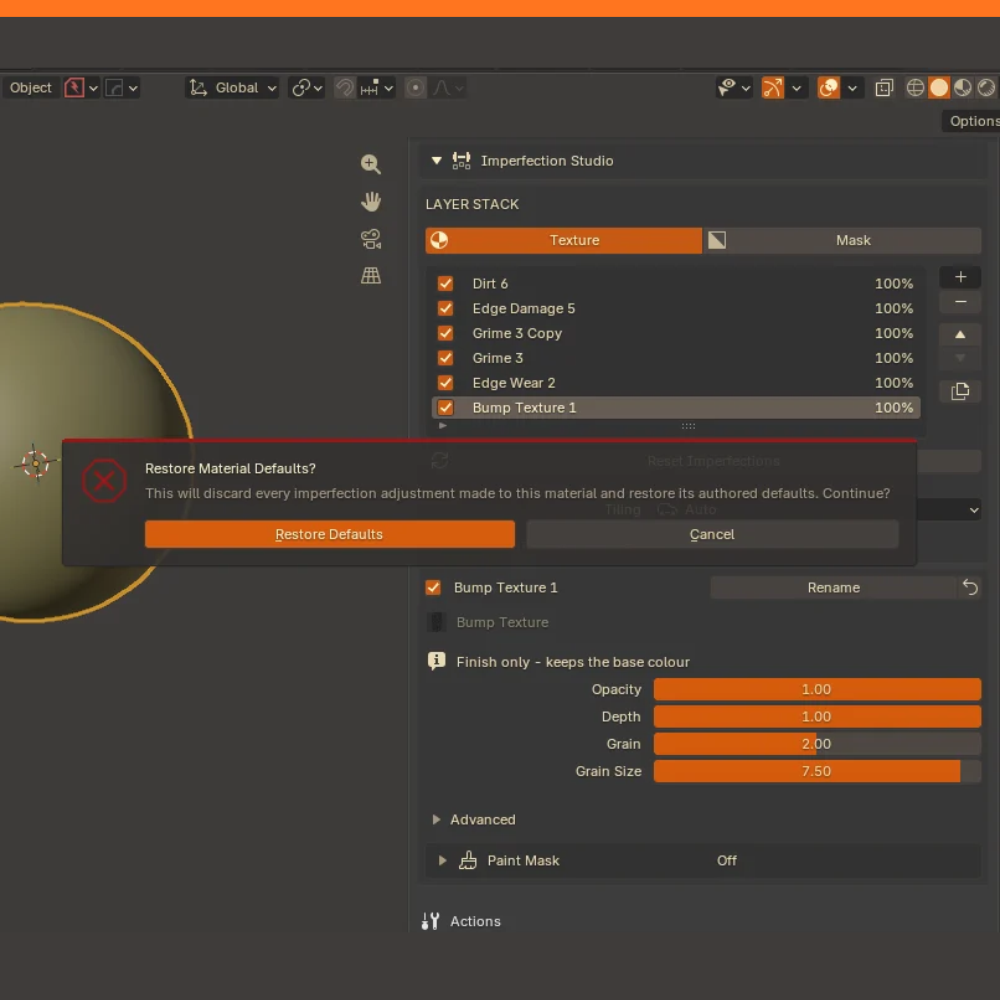Move layer up with the up arrow
Image resolution: width=1000 pixels, height=1000 pixels.
point(960,334)
